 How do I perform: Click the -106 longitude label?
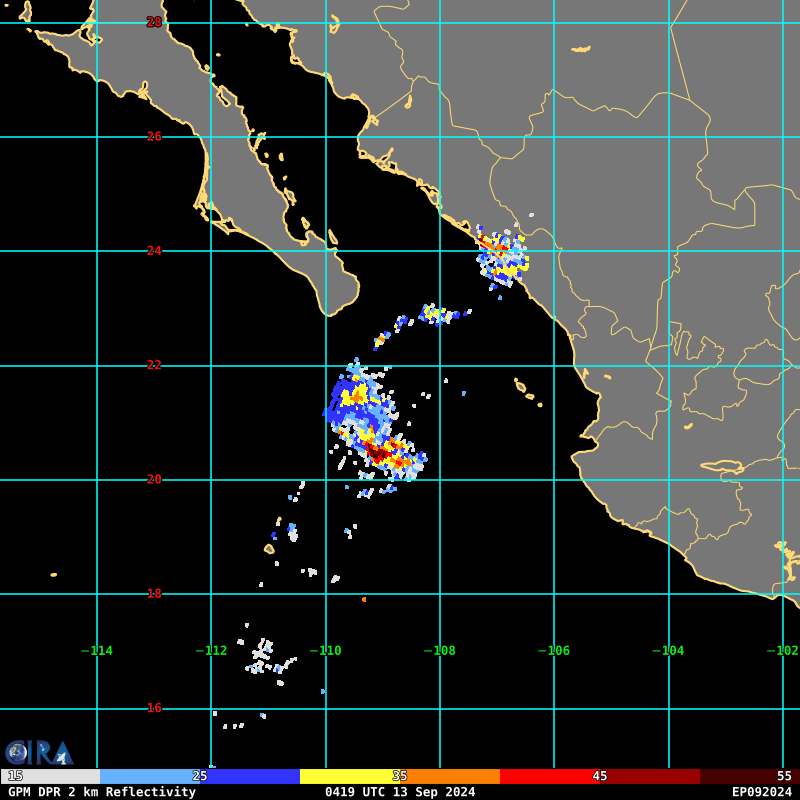click(x=554, y=651)
